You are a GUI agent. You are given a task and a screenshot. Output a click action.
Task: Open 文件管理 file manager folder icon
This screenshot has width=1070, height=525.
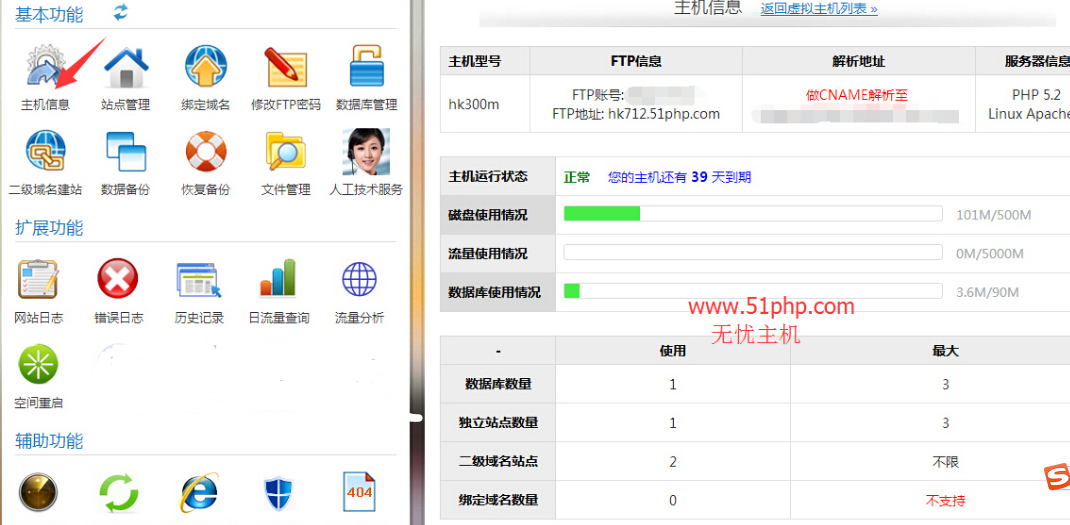tap(286, 150)
